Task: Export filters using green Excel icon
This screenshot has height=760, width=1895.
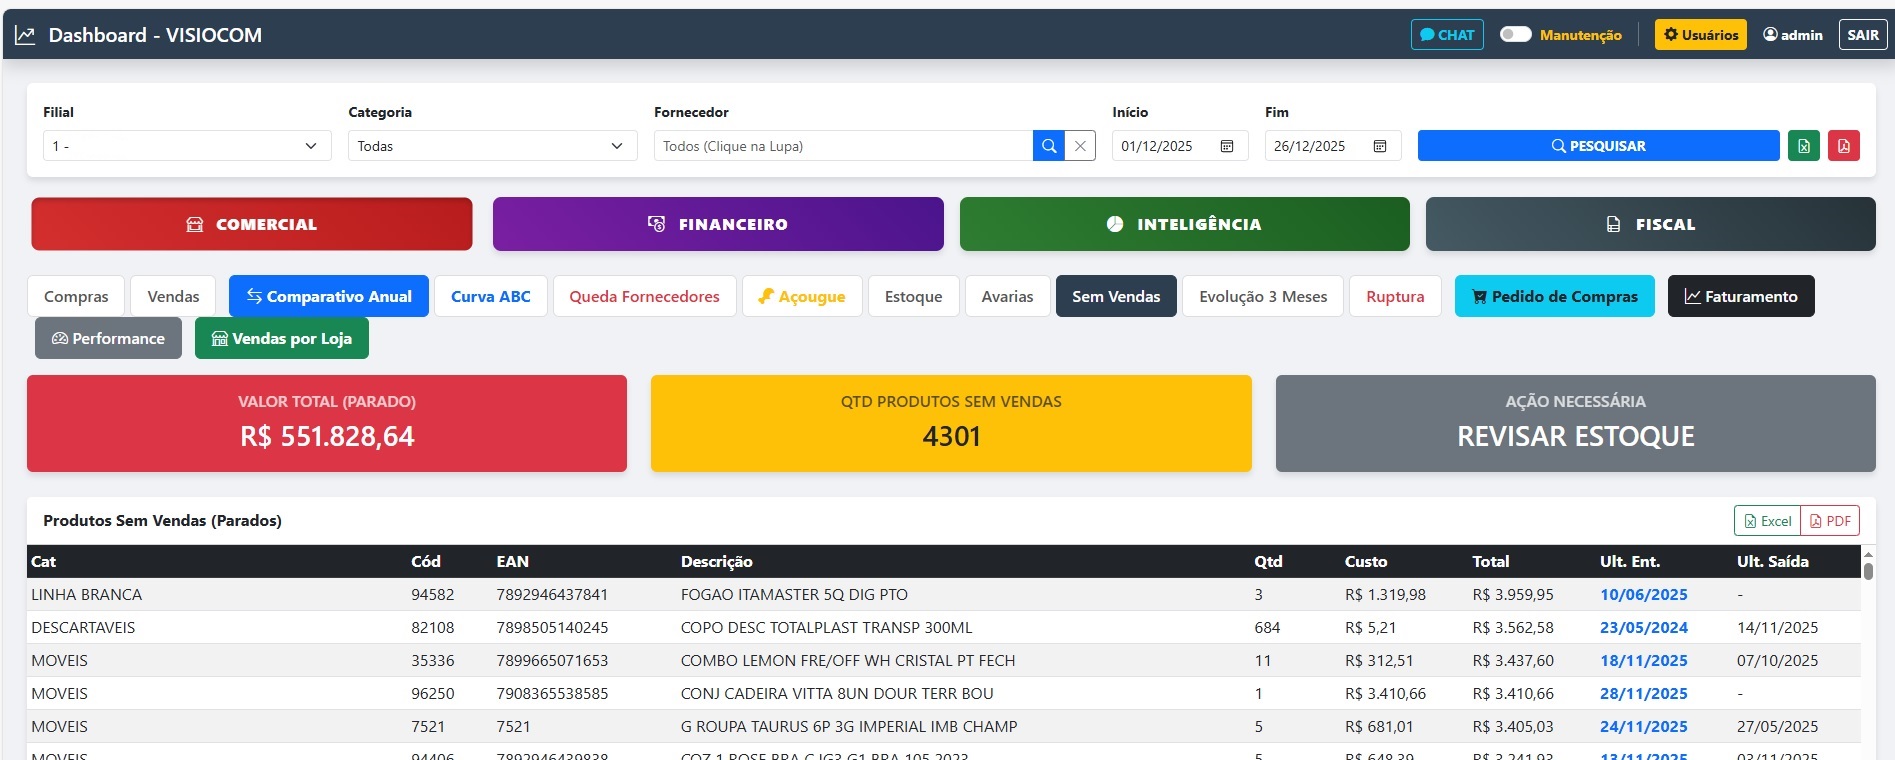Action: pyautogui.click(x=1803, y=146)
